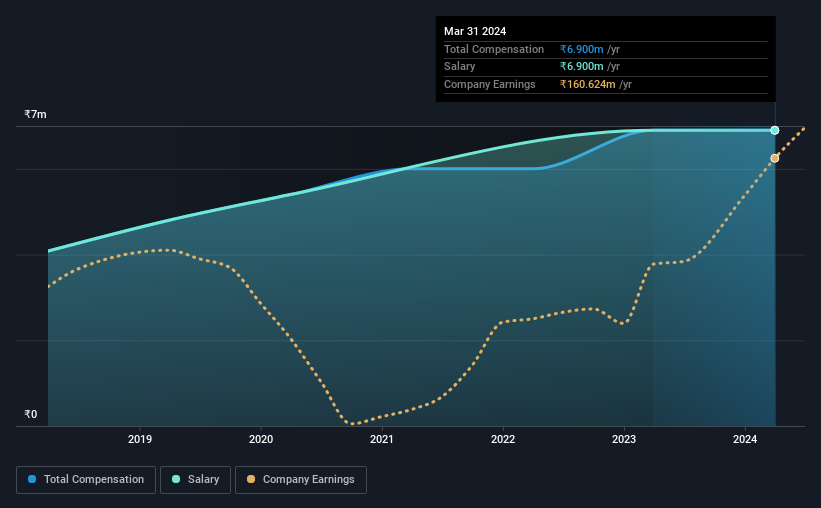Click the Total Compensation ₹6.900m tooltip value
The height and width of the screenshot is (508, 821).
coord(581,49)
